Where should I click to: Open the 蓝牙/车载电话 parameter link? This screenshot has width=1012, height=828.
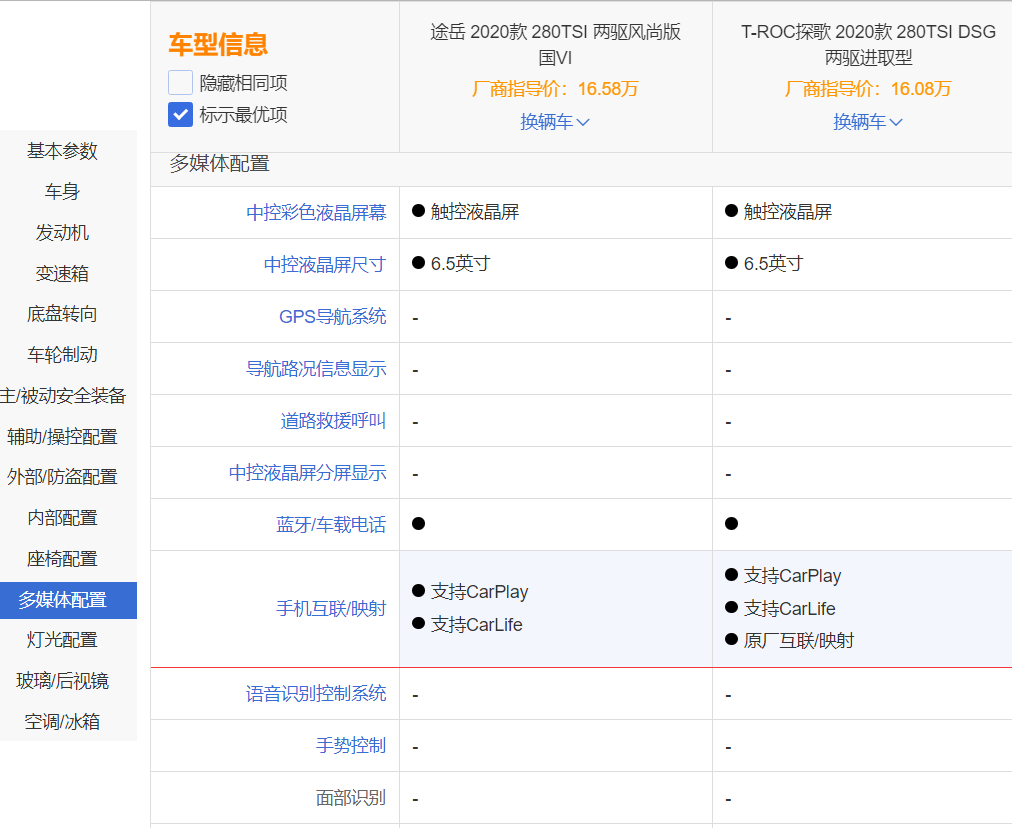pyautogui.click(x=331, y=525)
